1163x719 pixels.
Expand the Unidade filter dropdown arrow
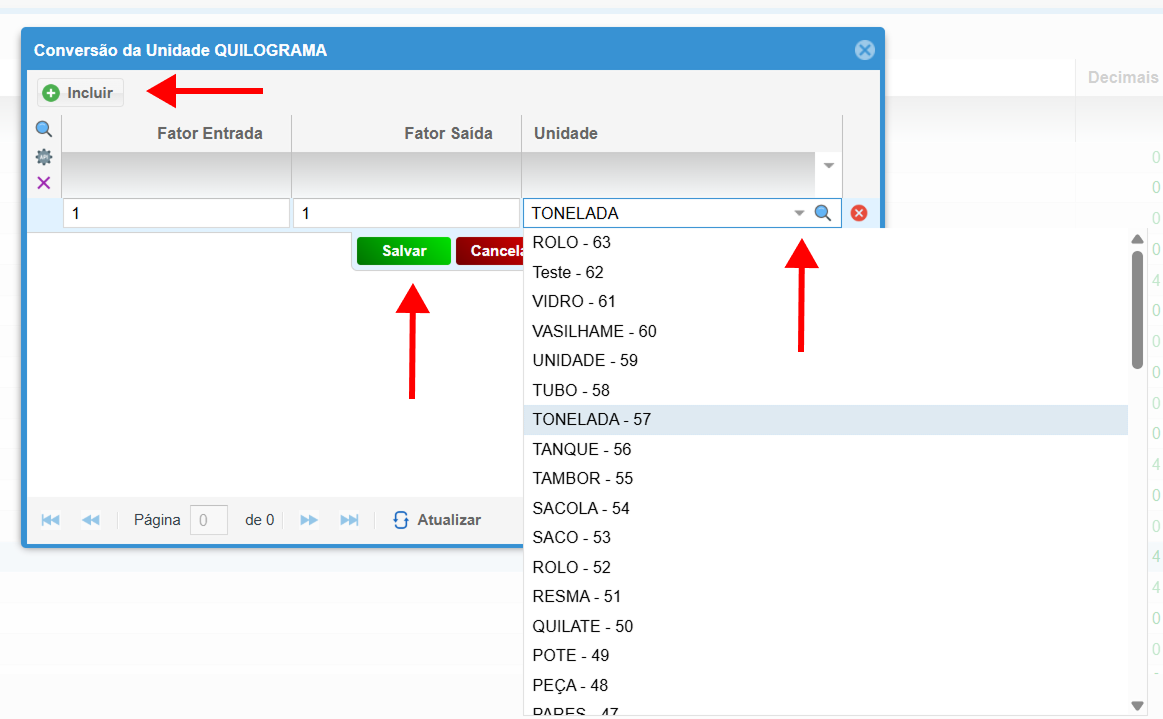828,165
